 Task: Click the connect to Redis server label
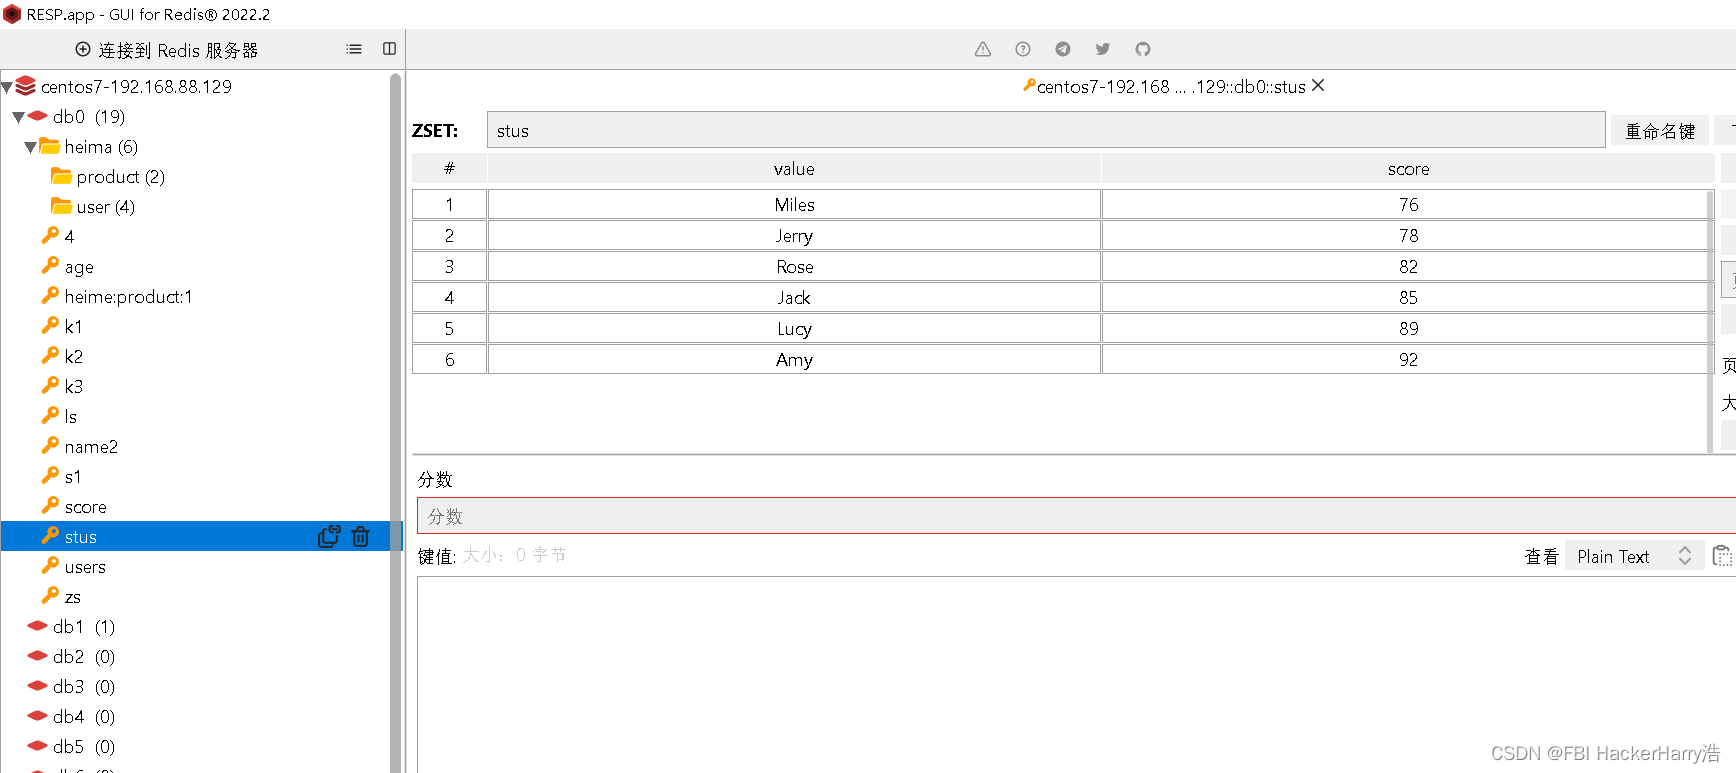coord(178,50)
